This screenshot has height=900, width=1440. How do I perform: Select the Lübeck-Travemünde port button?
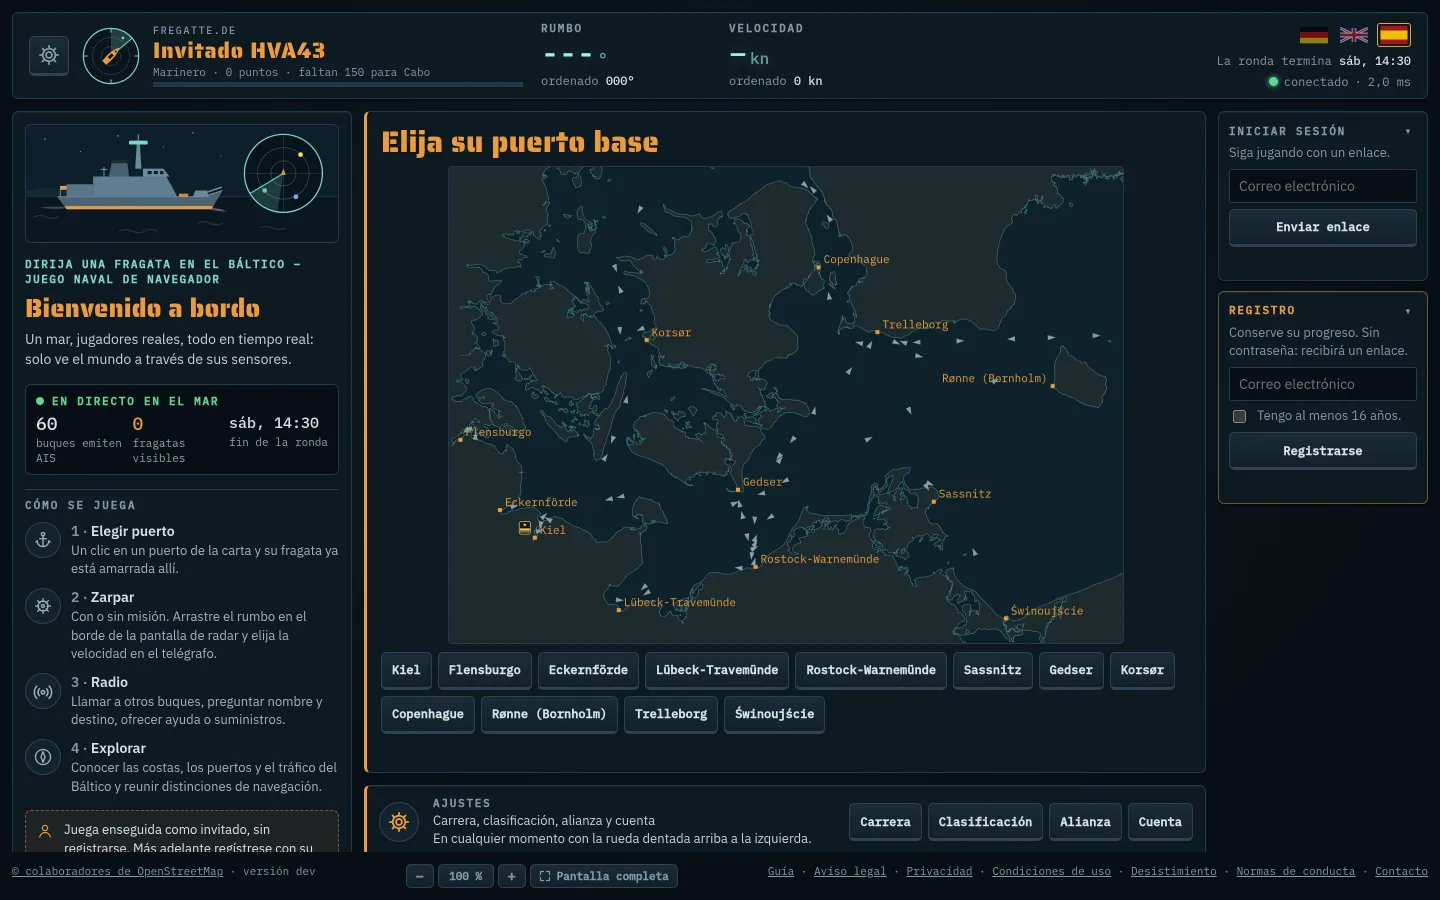coord(717,670)
